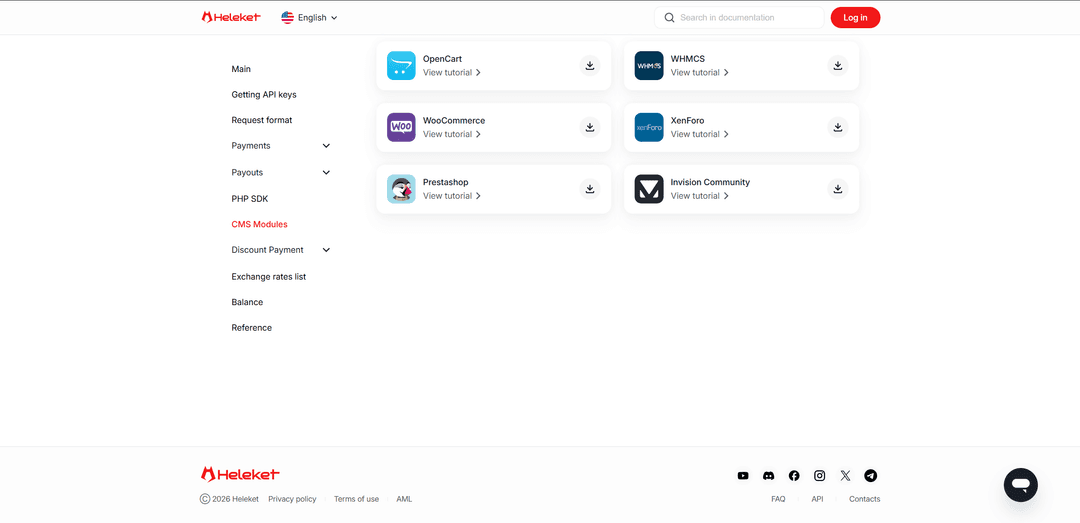View tutorial for Prestashop
This screenshot has width=1080, height=523.
coord(451,196)
